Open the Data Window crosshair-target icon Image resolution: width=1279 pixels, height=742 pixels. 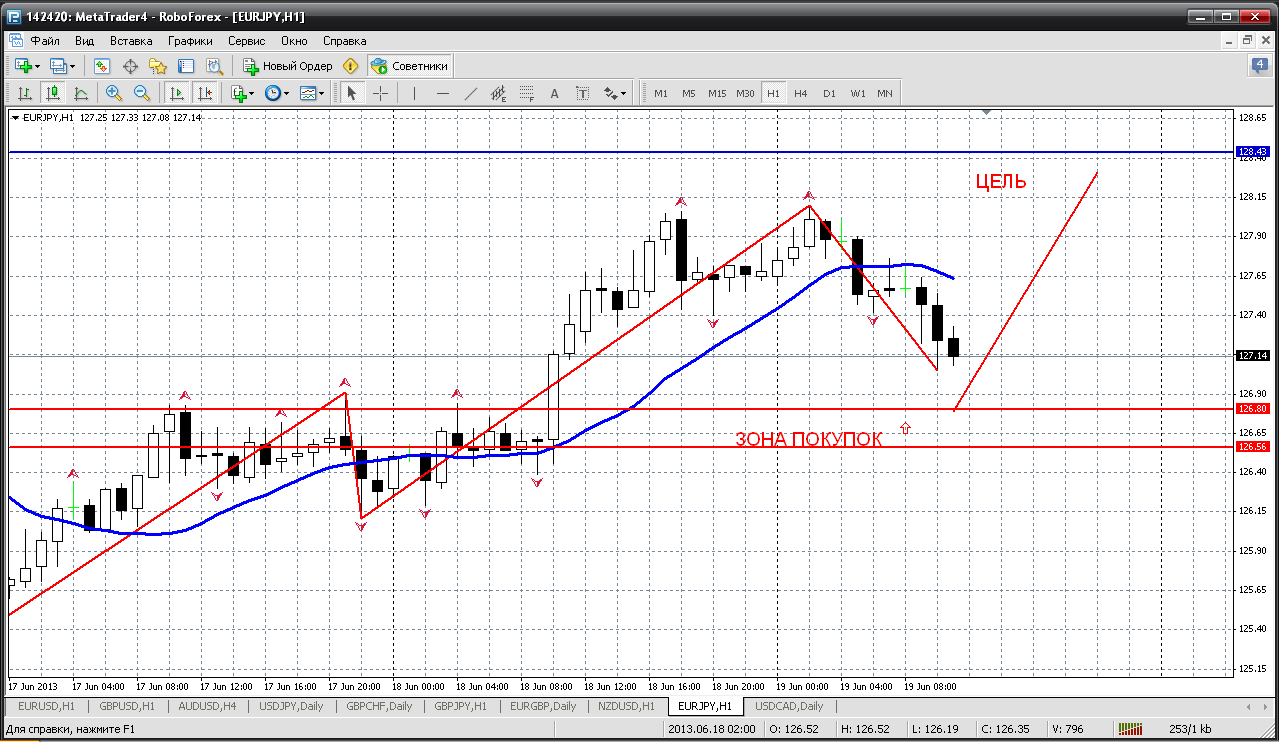pyautogui.click(x=130, y=66)
